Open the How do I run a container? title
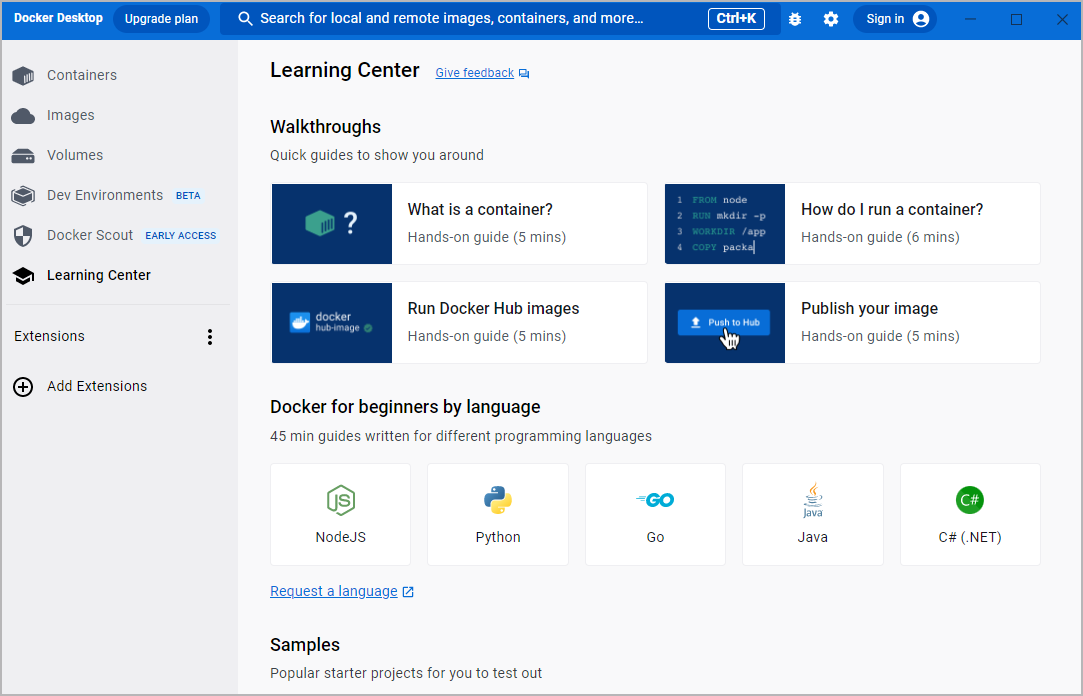Image resolution: width=1083 pixels, height=696 pixels. click(x=892, y=210)
